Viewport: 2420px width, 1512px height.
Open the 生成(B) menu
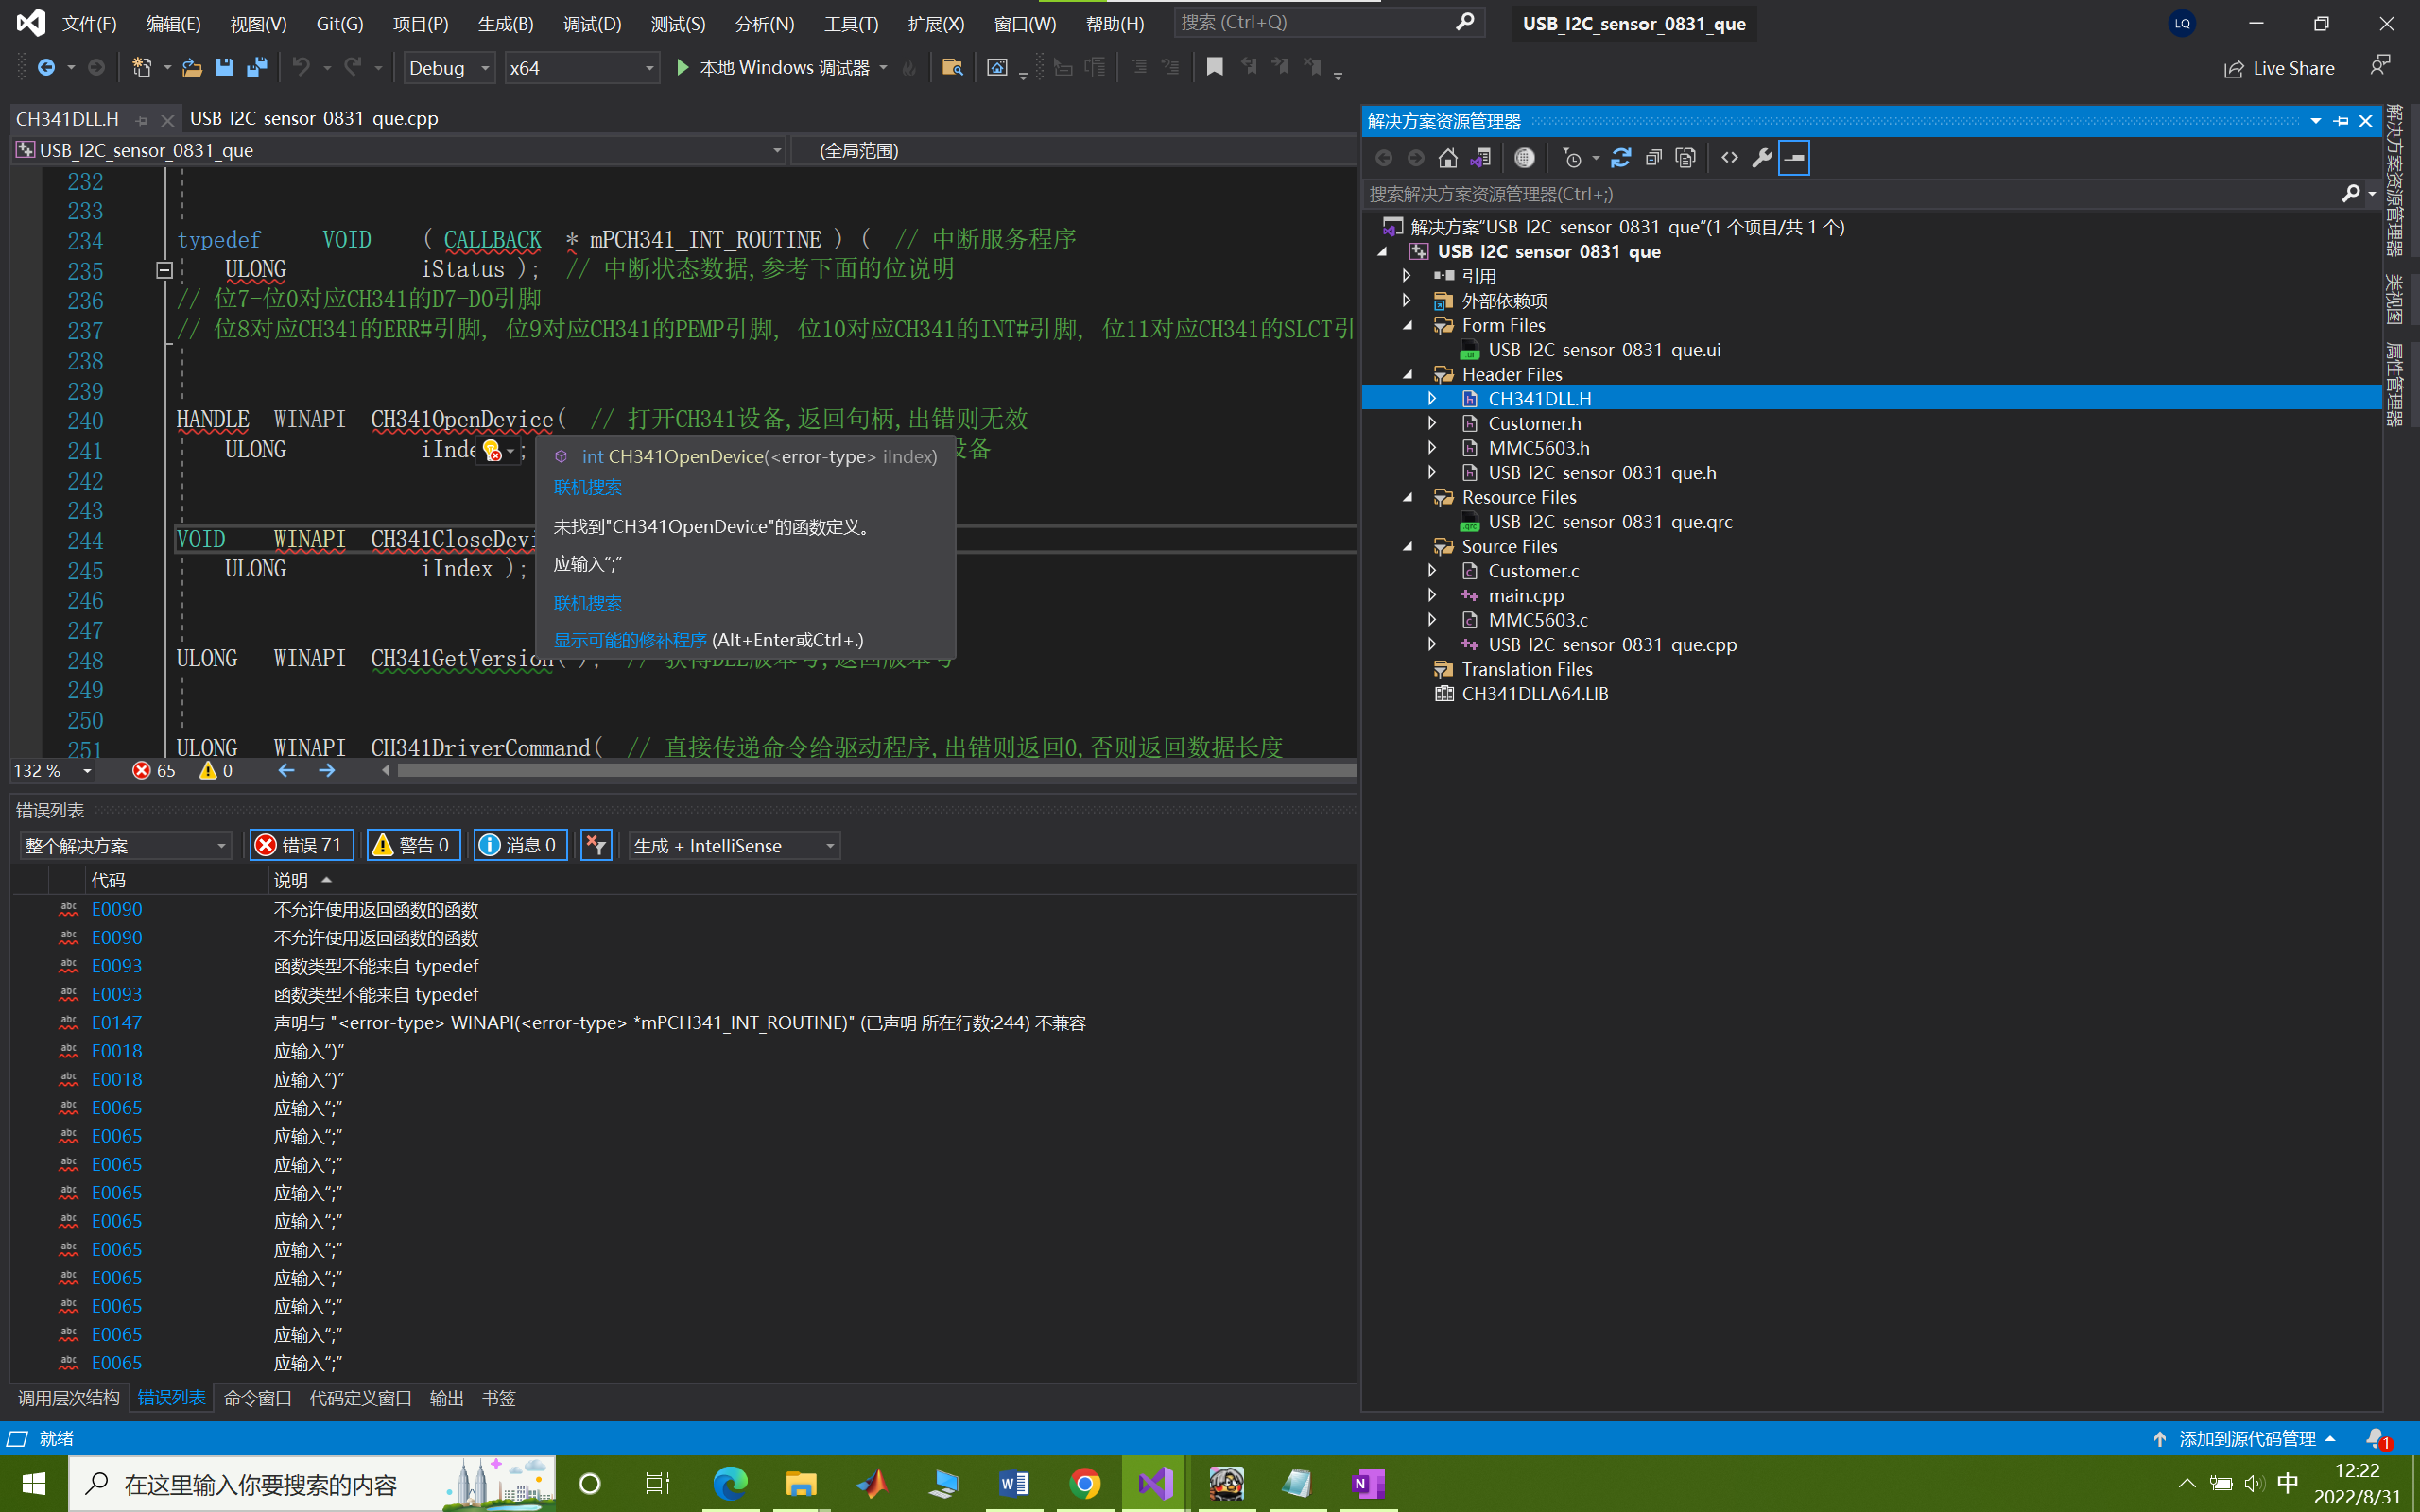tap(506, 23)
